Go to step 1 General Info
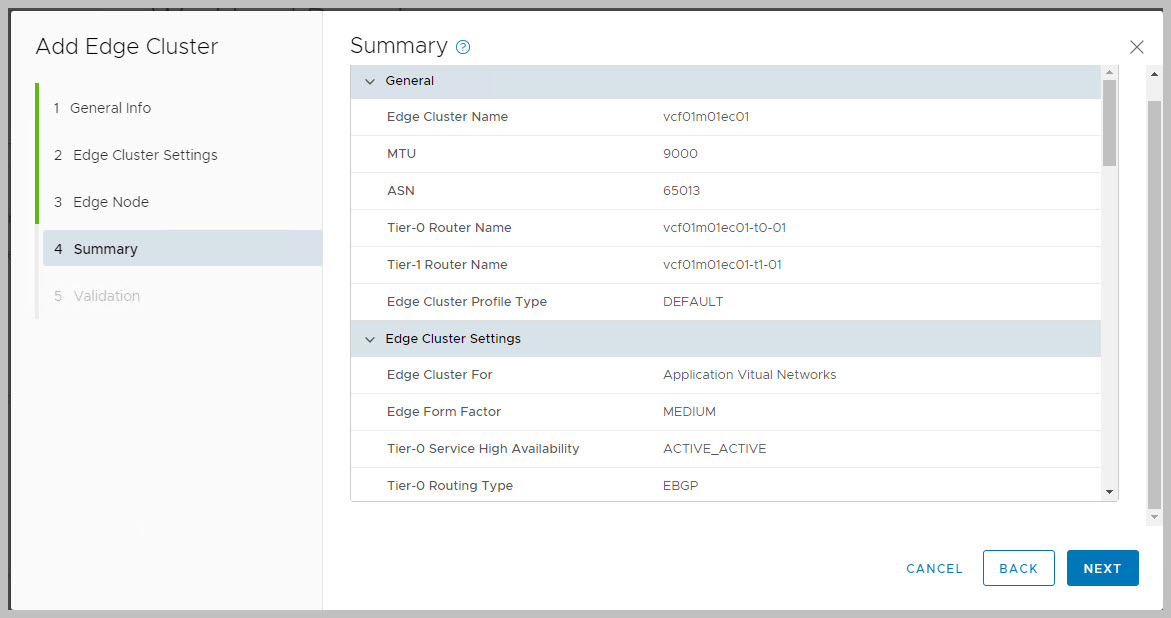The width and height of the screenshot is (1171, 618). point(110,108)
